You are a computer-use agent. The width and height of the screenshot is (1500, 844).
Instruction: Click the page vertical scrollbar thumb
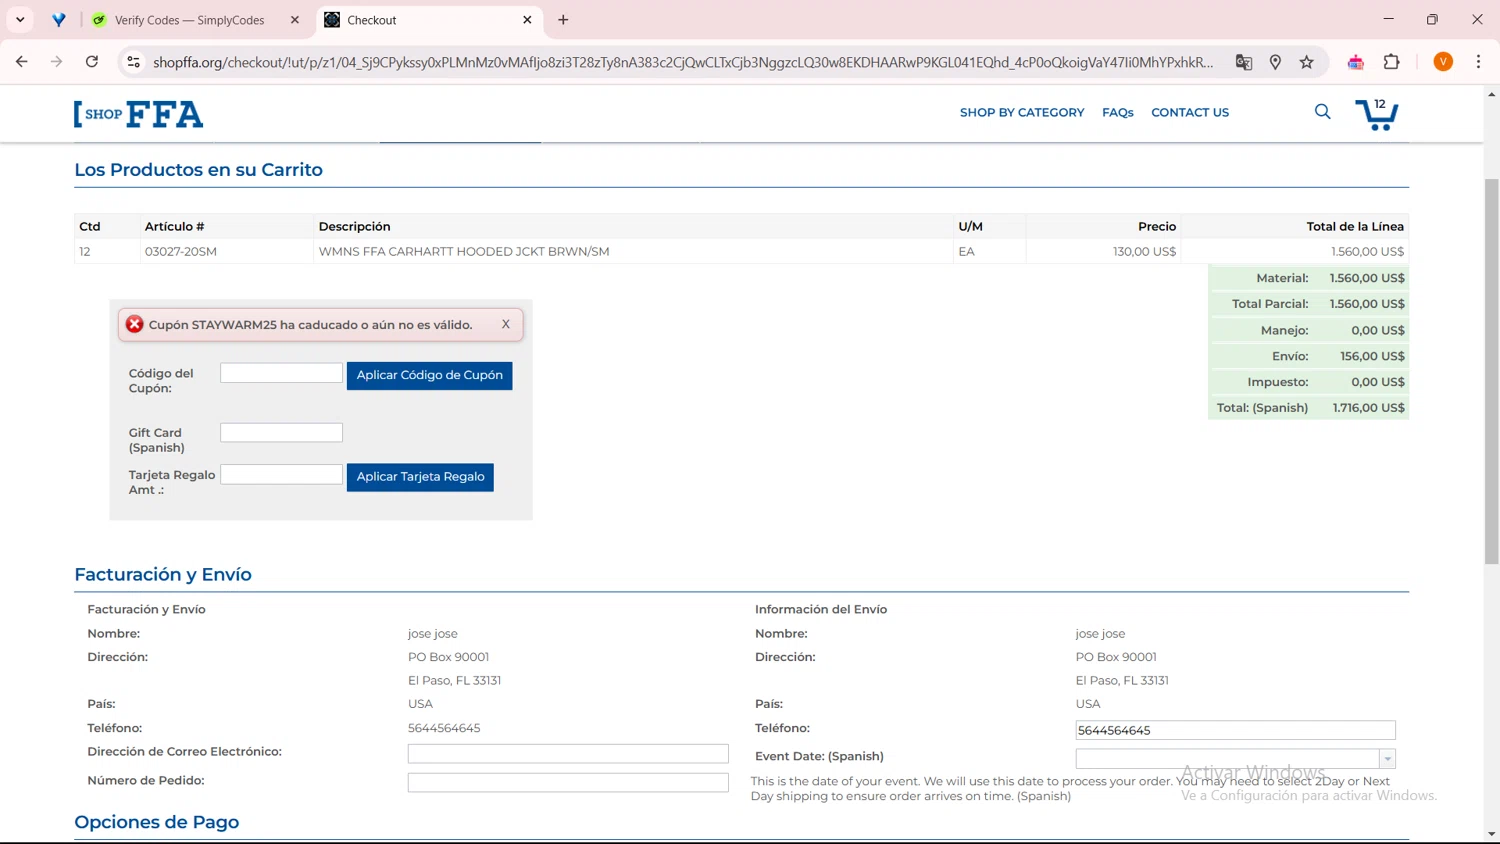tap(1491, 371)
